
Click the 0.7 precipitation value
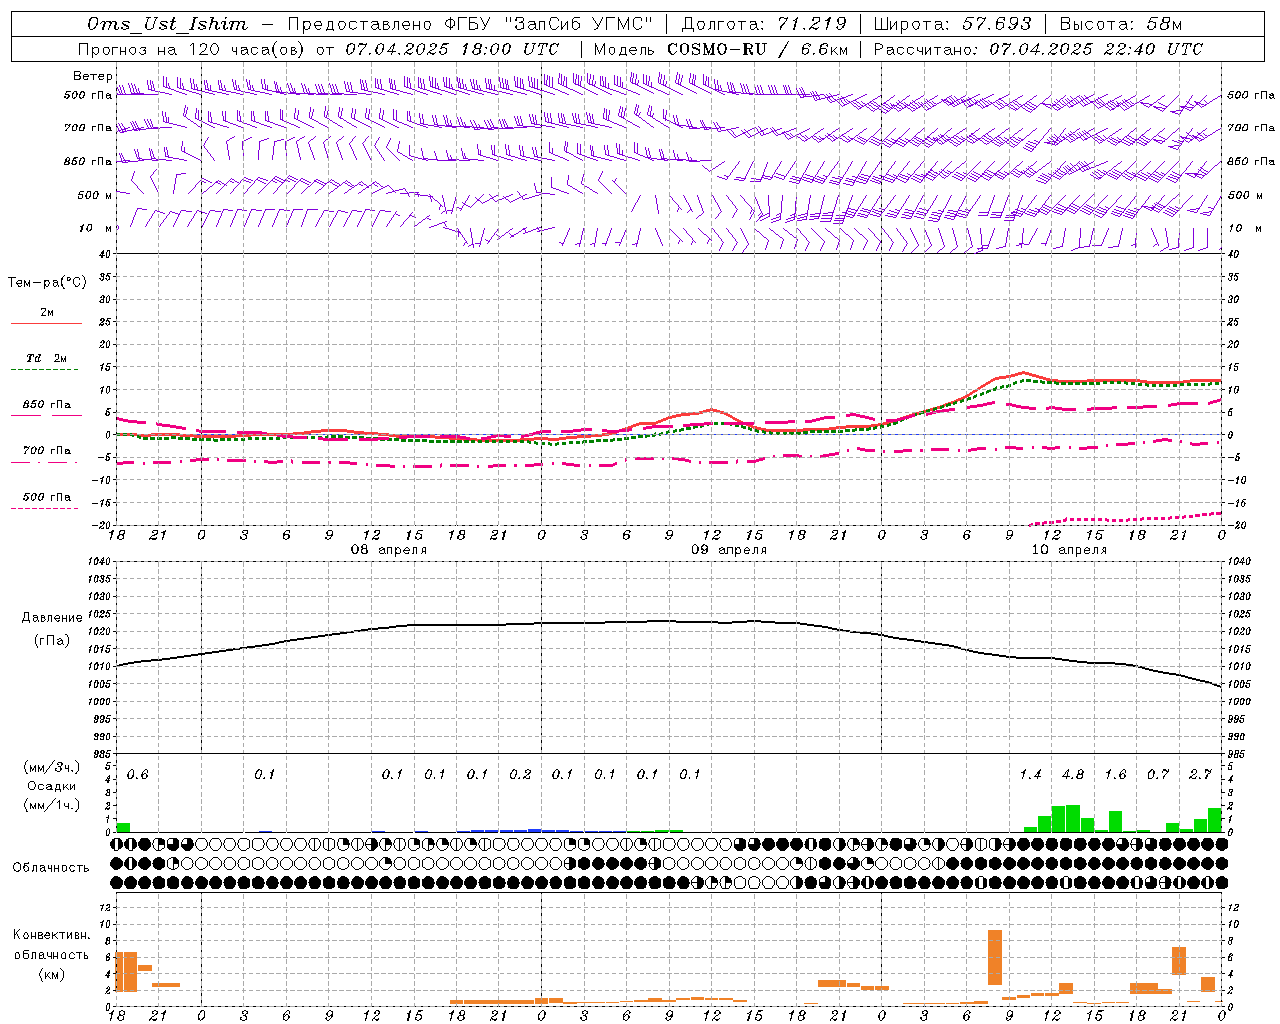[x=1158, y=775]
